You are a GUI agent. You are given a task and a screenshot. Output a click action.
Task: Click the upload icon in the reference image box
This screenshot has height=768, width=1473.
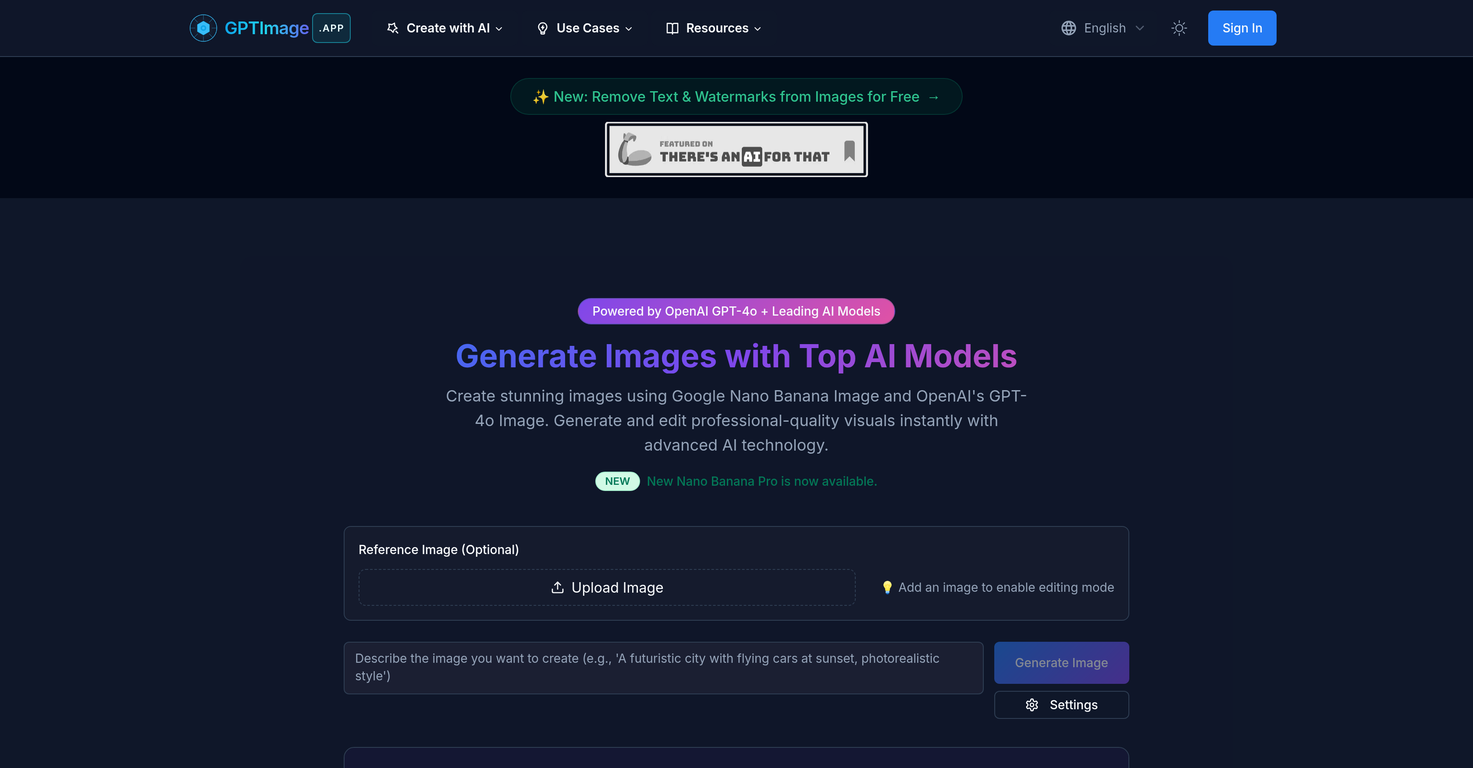pos(557,587)
